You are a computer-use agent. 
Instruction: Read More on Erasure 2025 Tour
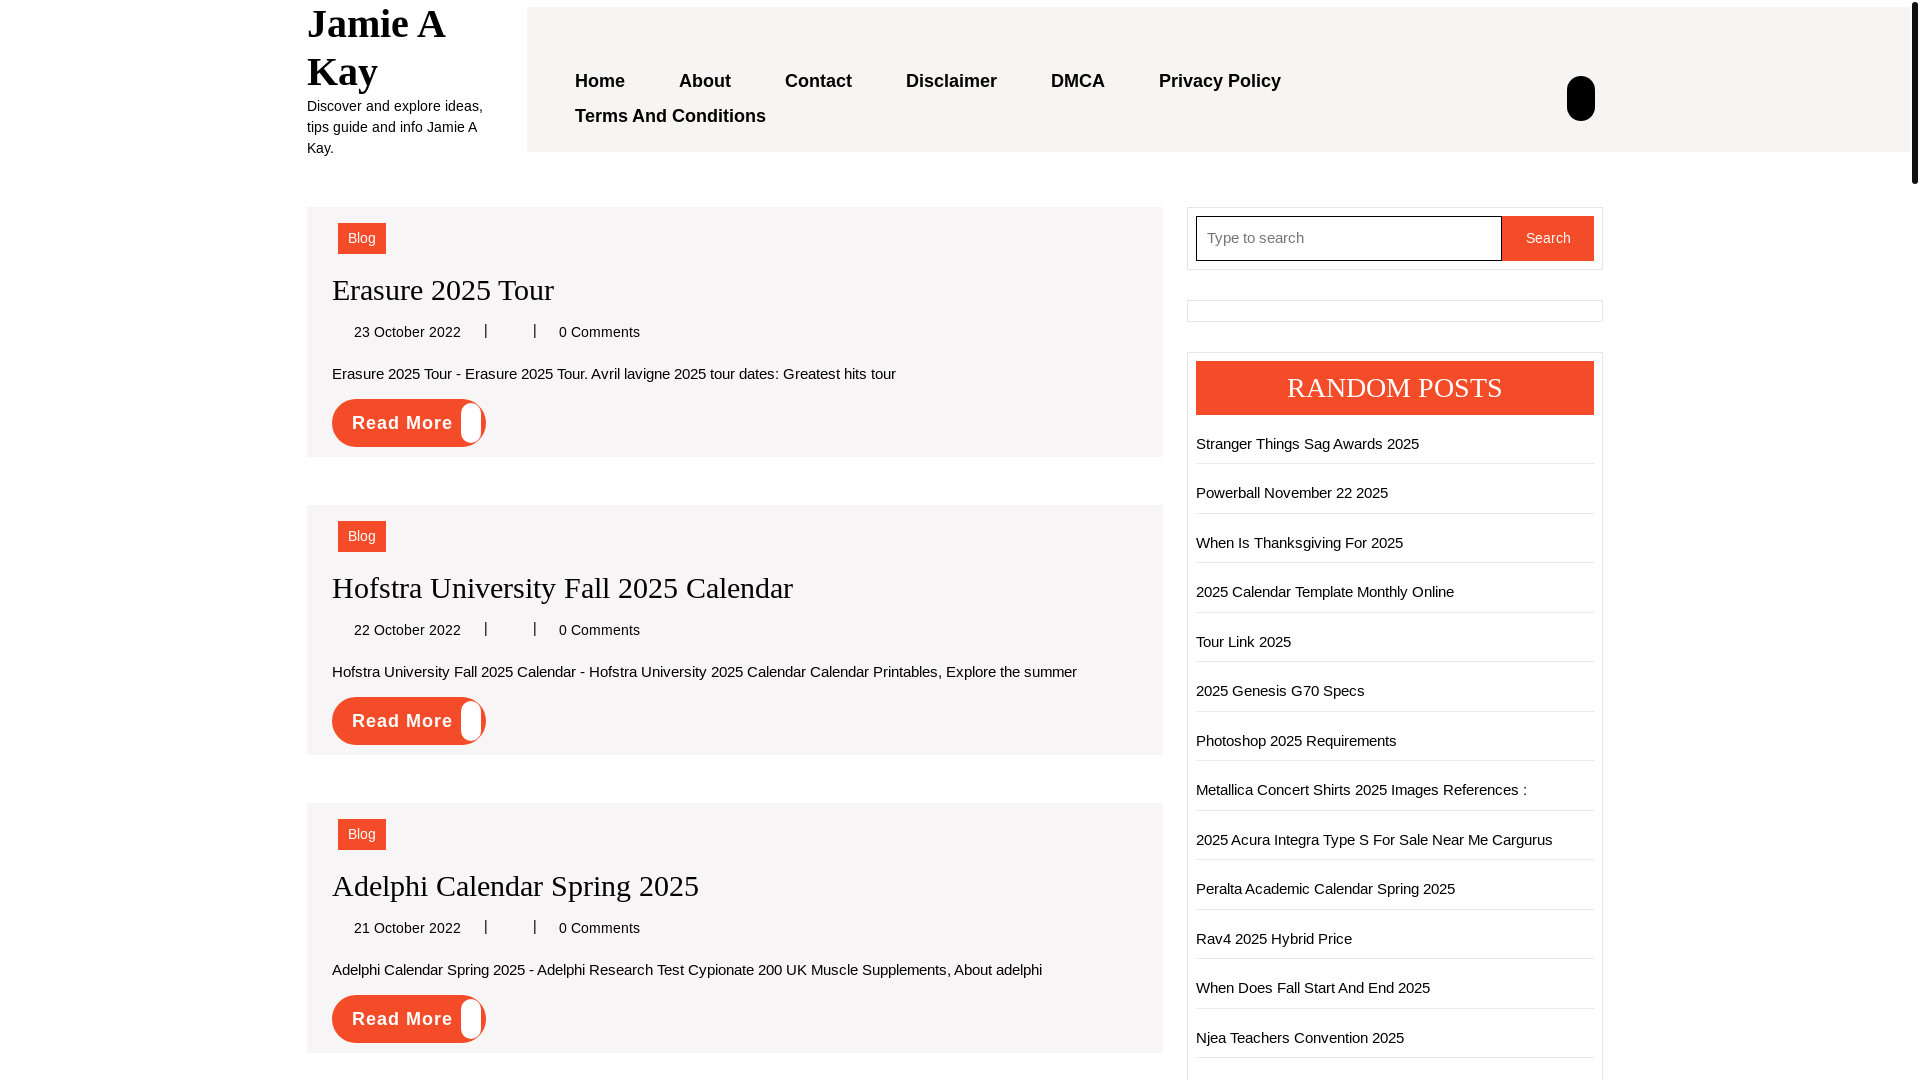tap(408, 423)
